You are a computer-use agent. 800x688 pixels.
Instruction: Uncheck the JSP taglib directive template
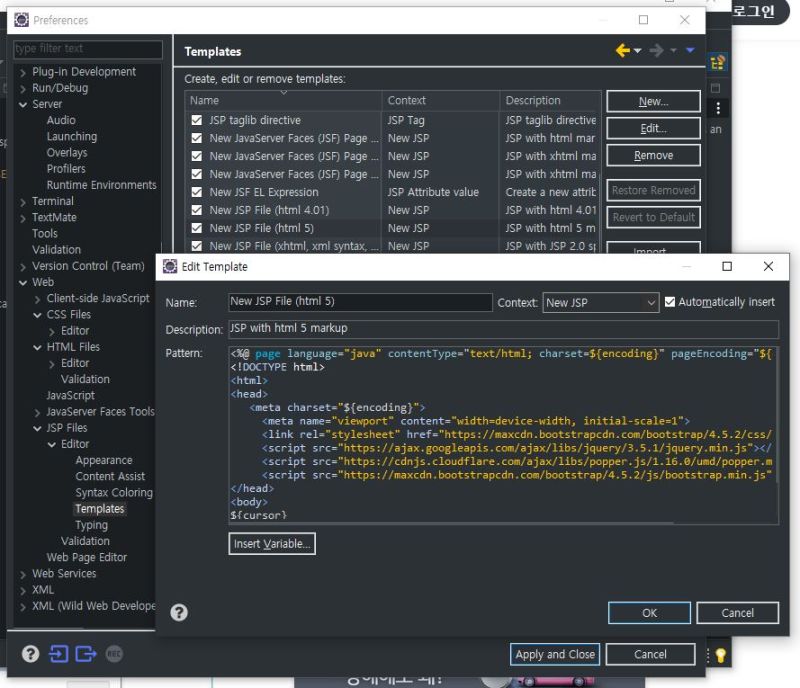196,120
